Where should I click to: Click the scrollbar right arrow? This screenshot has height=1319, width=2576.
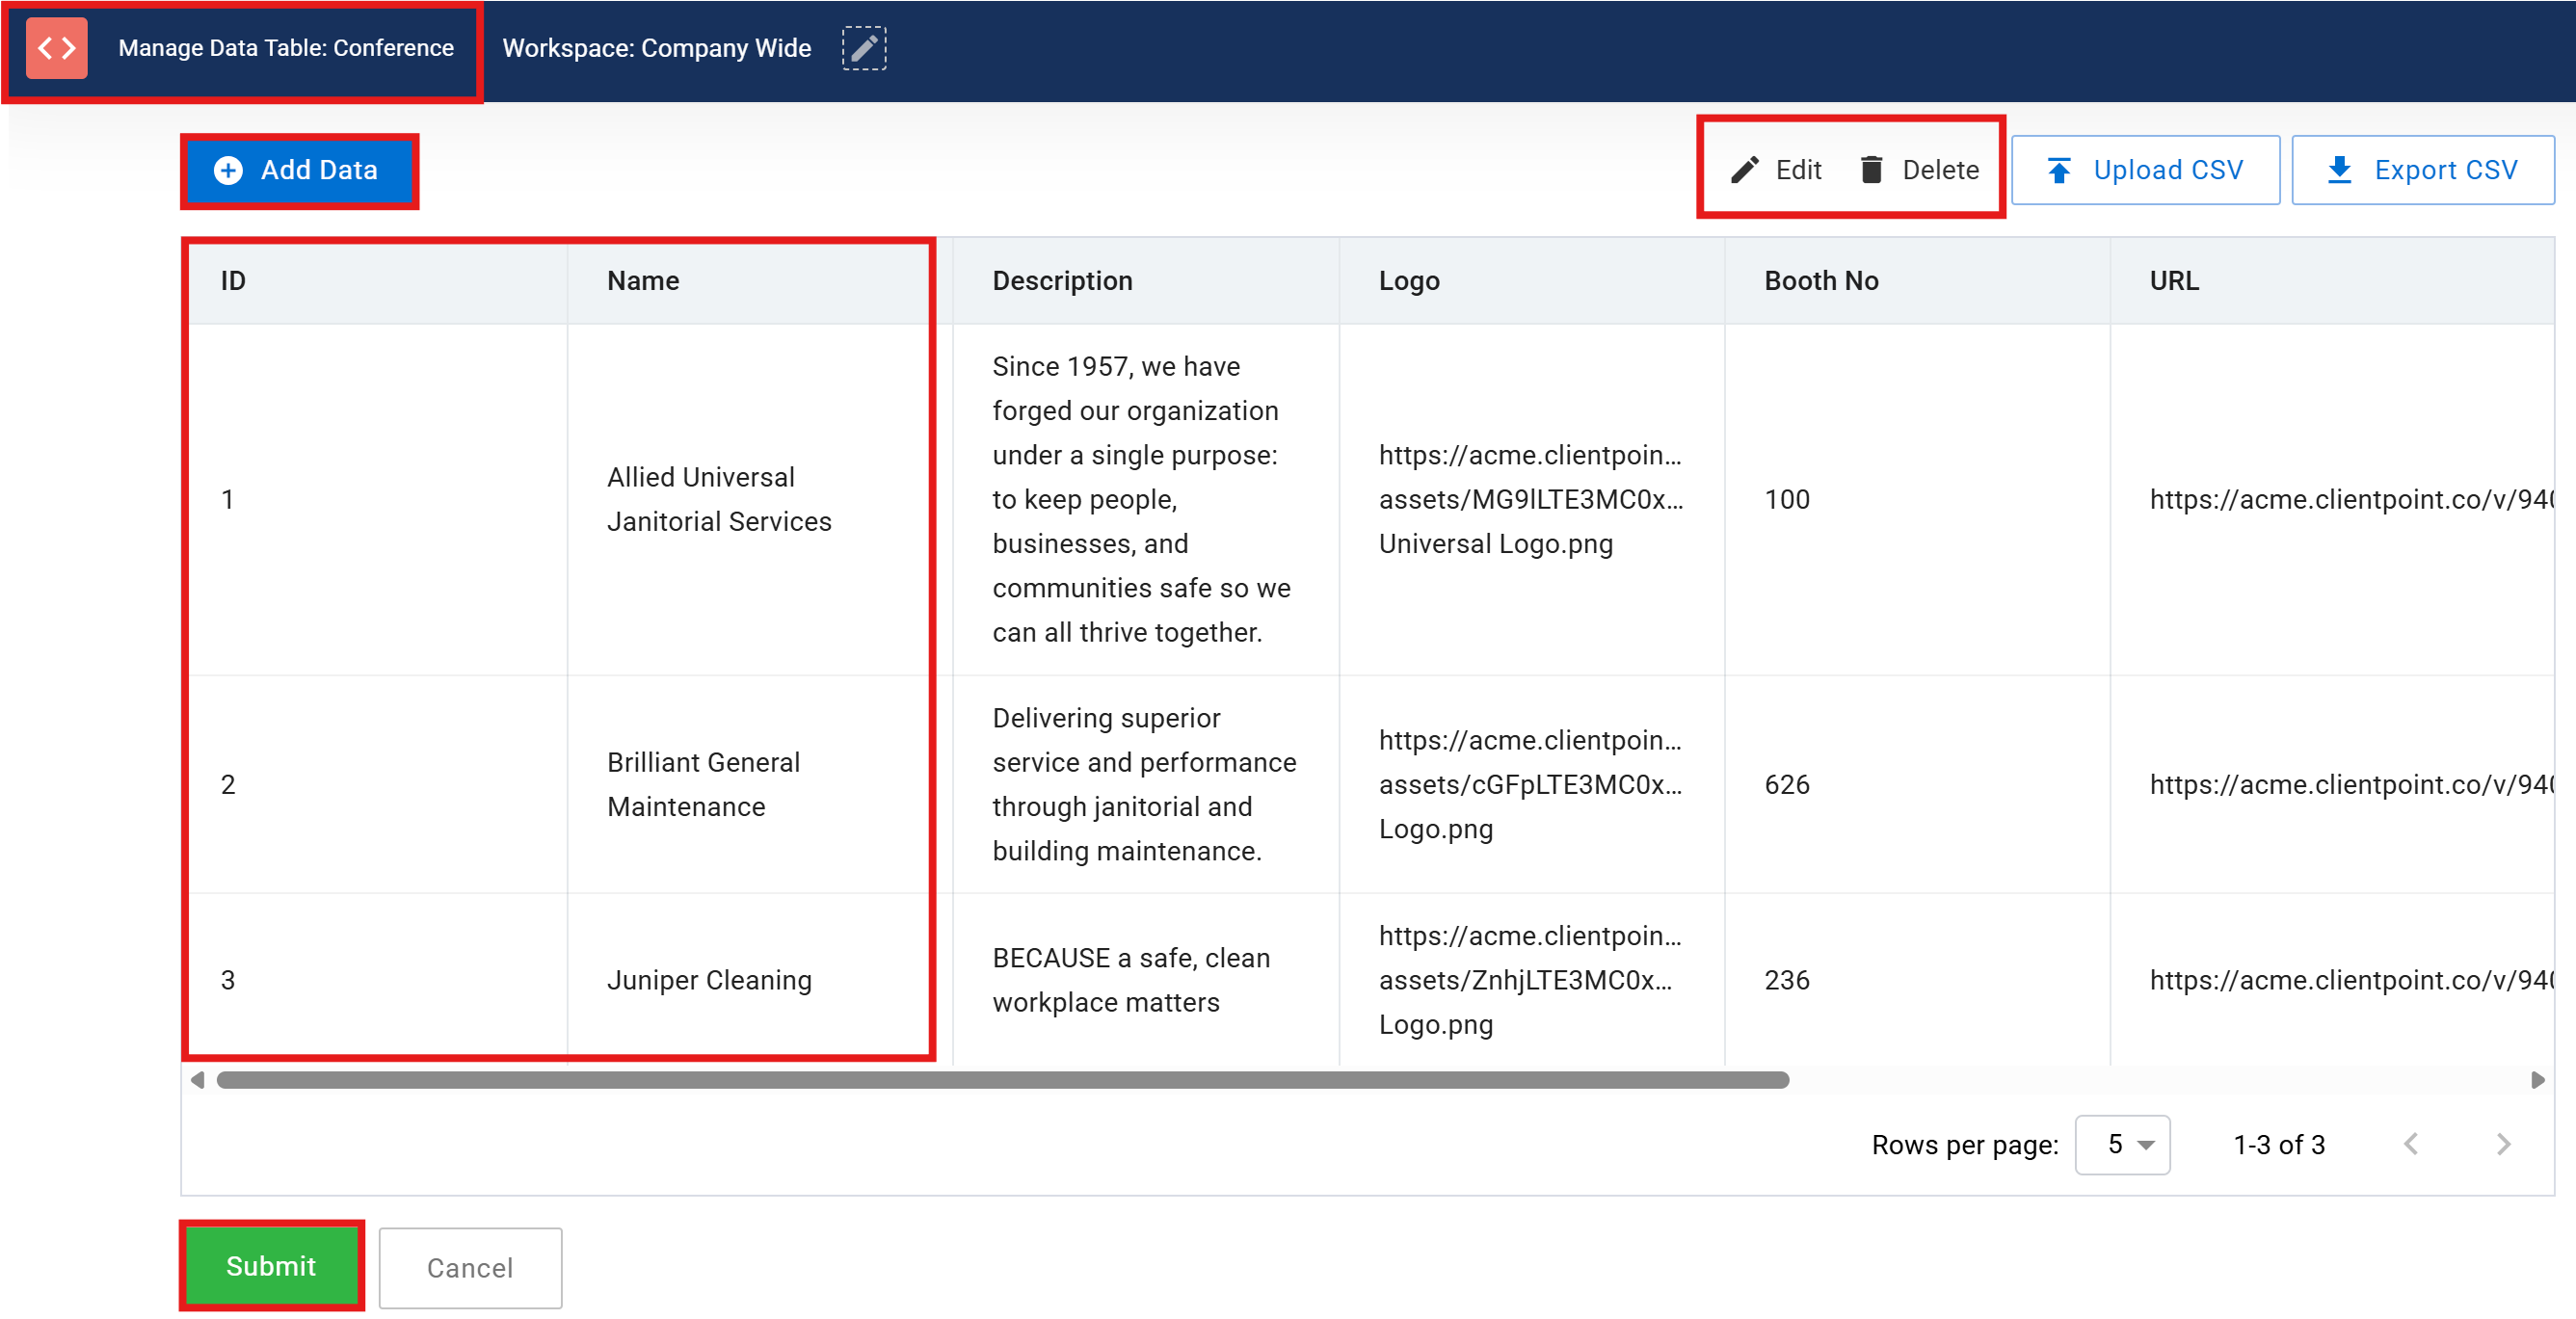(2538, 1080)
